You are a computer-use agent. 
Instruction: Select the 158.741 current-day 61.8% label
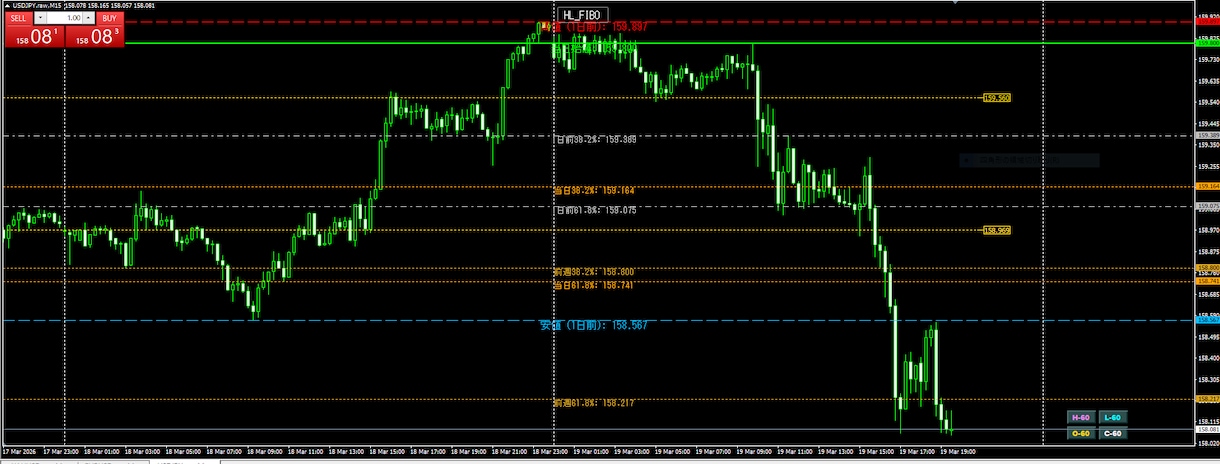pyautogui.click(x=595, y=286)
